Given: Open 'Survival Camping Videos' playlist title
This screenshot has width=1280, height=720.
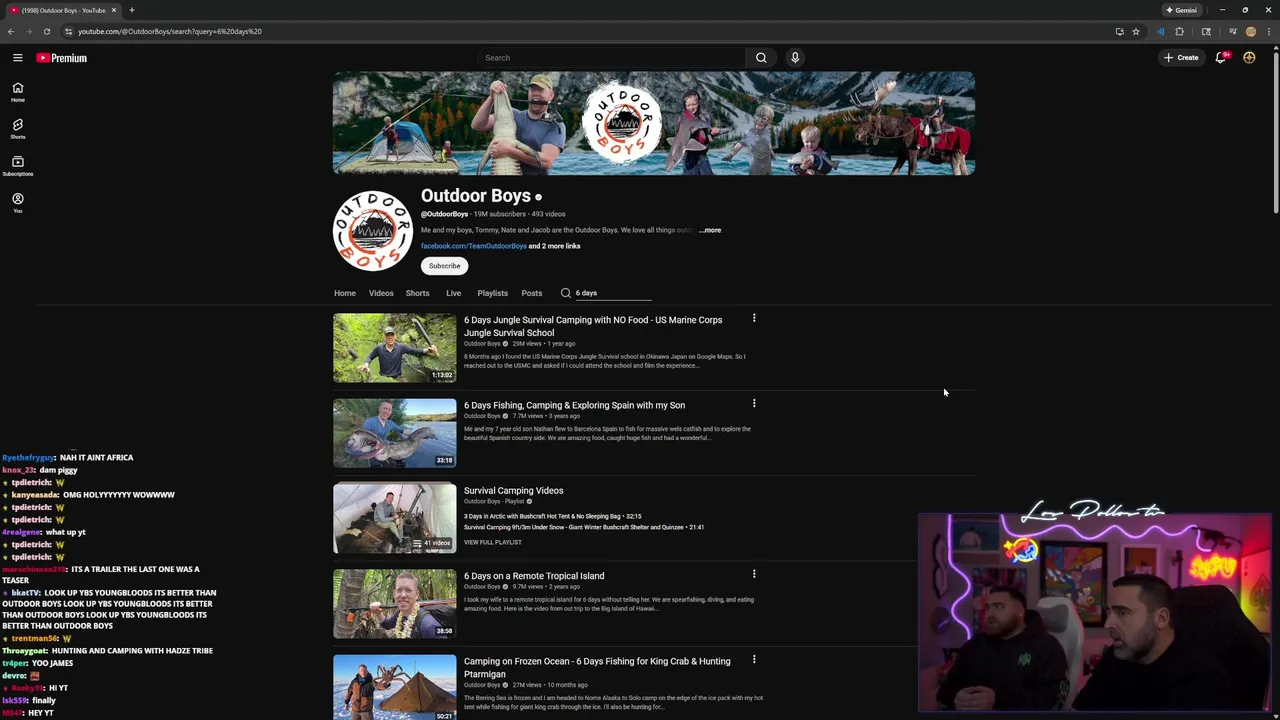Looking at the screenshot, I should (513, 491).
